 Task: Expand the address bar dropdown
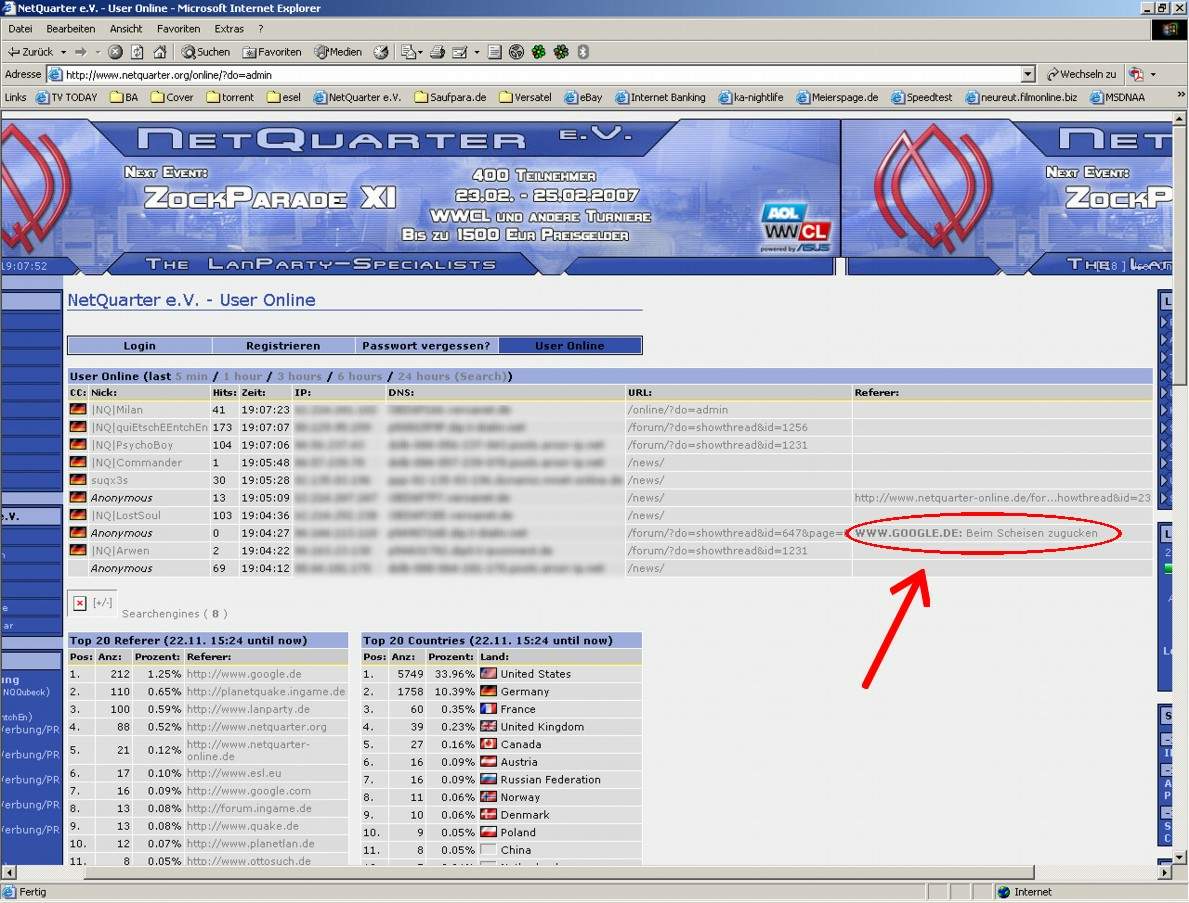coord(1028,74)
